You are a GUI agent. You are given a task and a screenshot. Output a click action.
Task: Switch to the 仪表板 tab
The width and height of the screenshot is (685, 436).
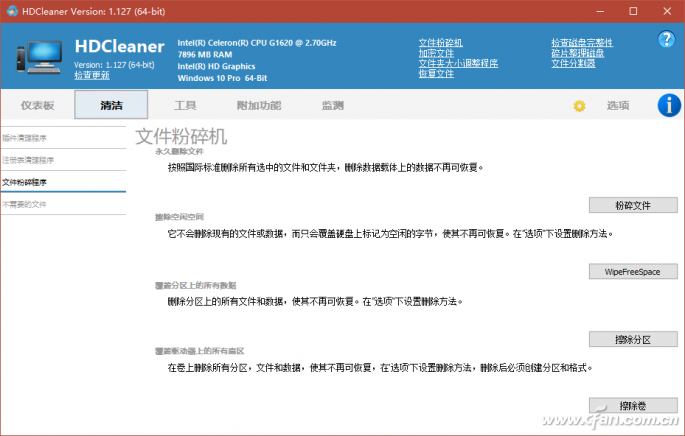pos(37,105)
